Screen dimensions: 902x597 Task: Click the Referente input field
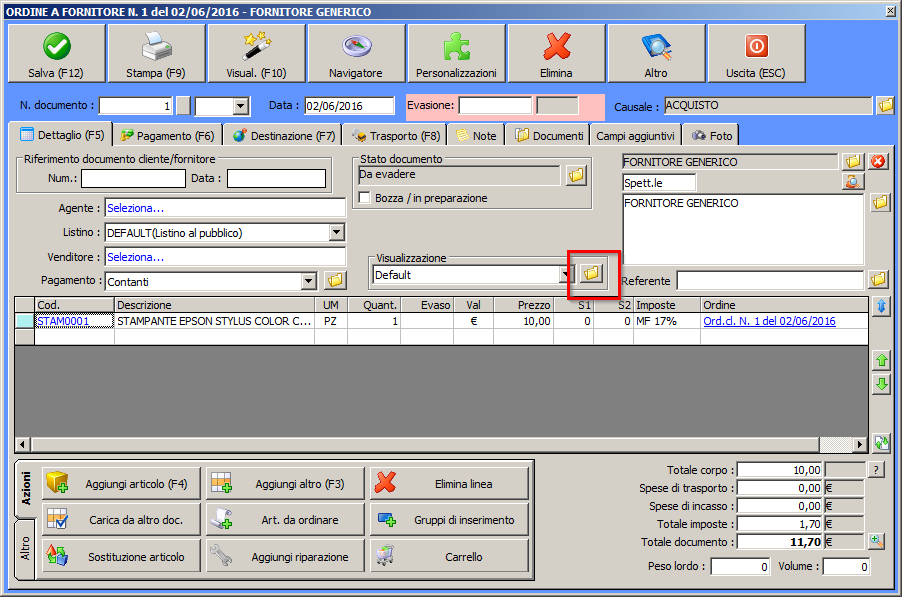[x=770, y=281]
